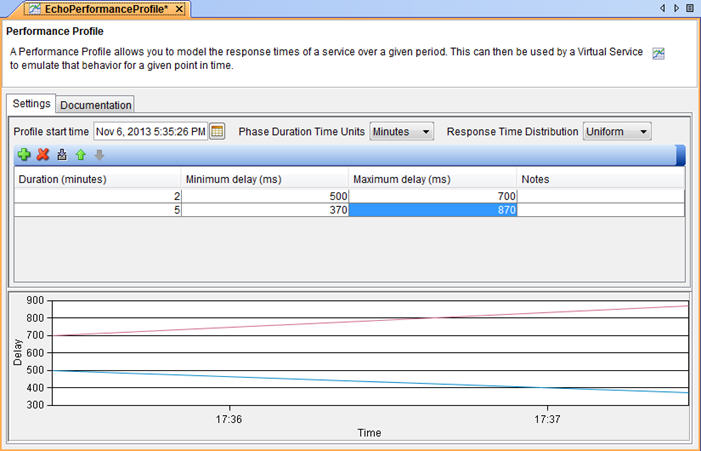Open the editor tab list icon

[690, 8]
